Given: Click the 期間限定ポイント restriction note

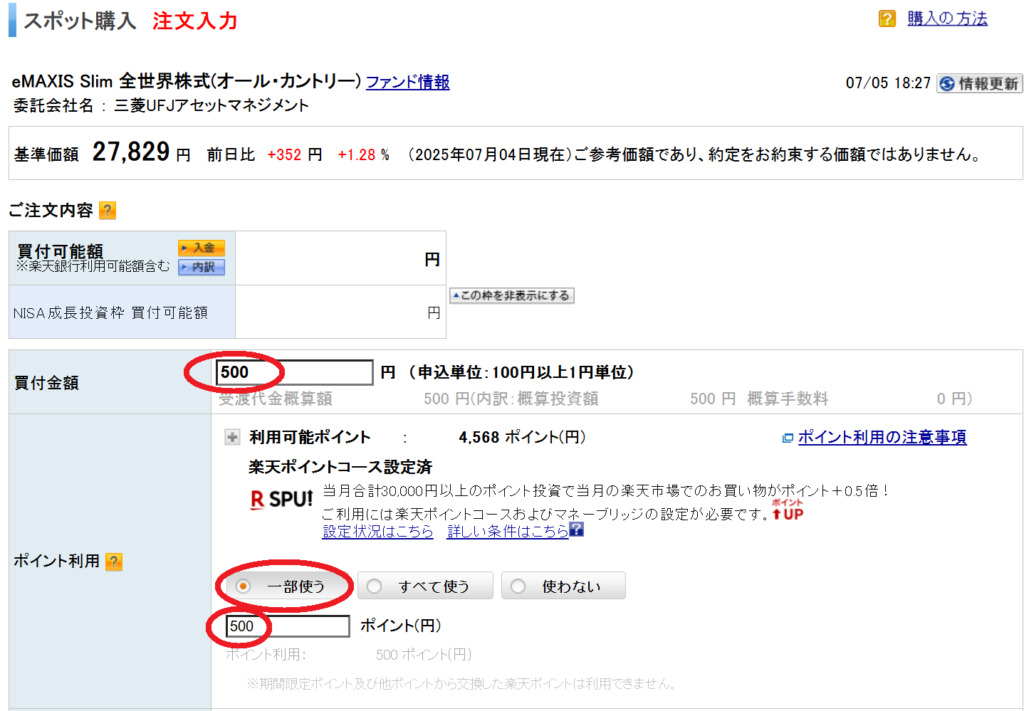Looking at the screenshot, I should 461,684.
